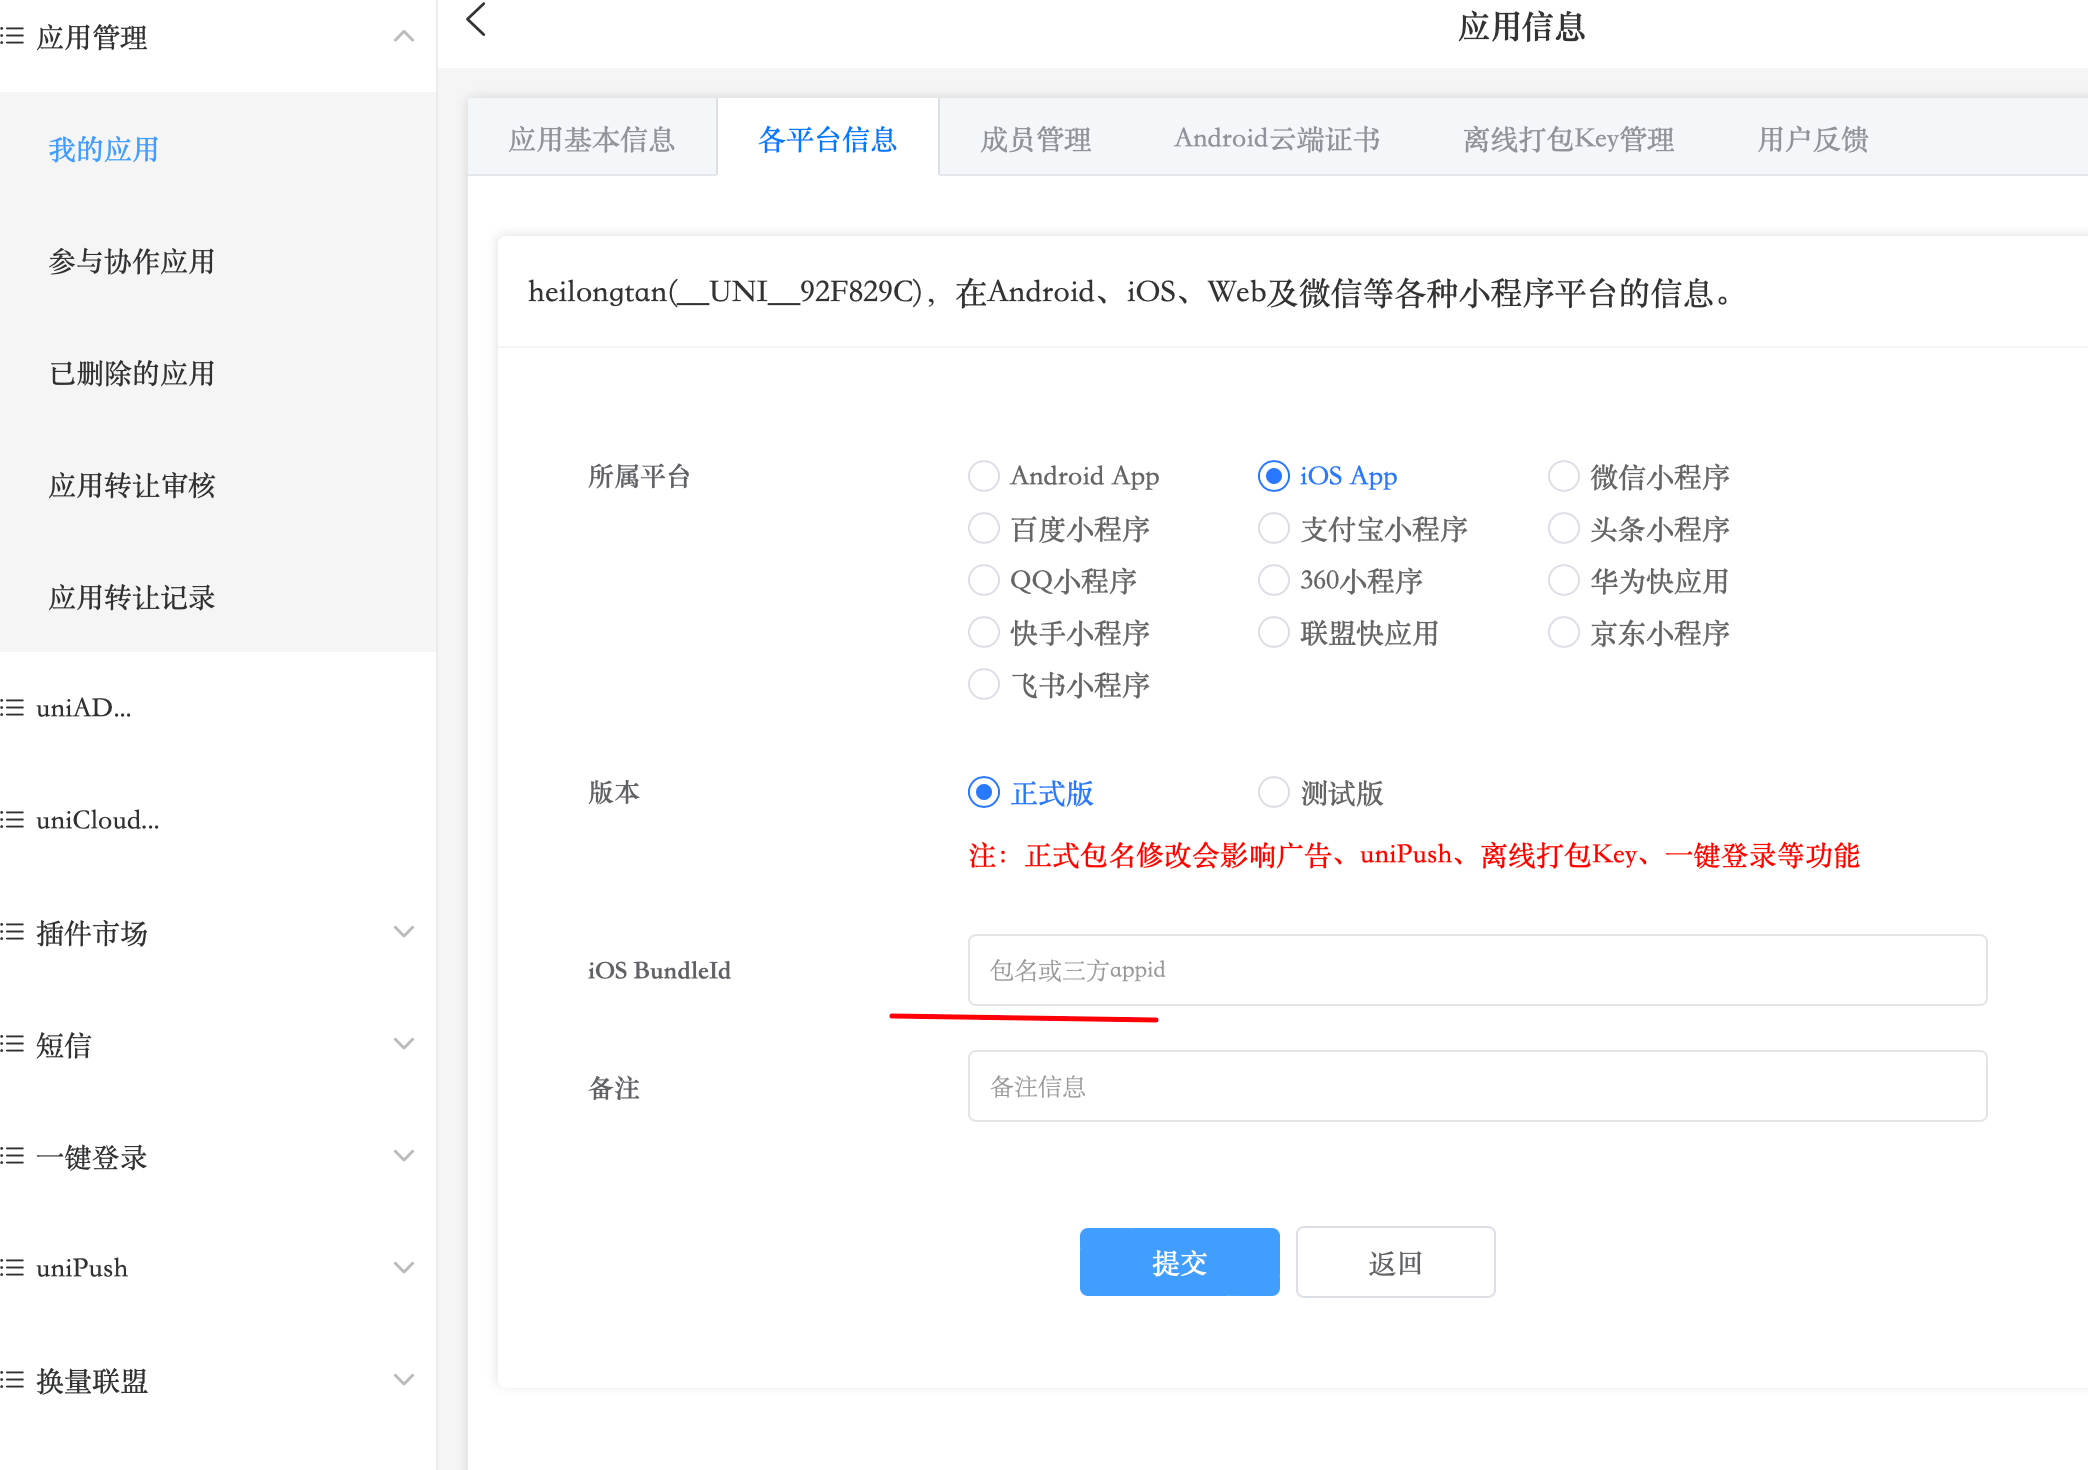Viewport: 2088px width, 1470px height.
Task: Collapse 应用管理 section chevron
Action: click(x=404, y=37)
